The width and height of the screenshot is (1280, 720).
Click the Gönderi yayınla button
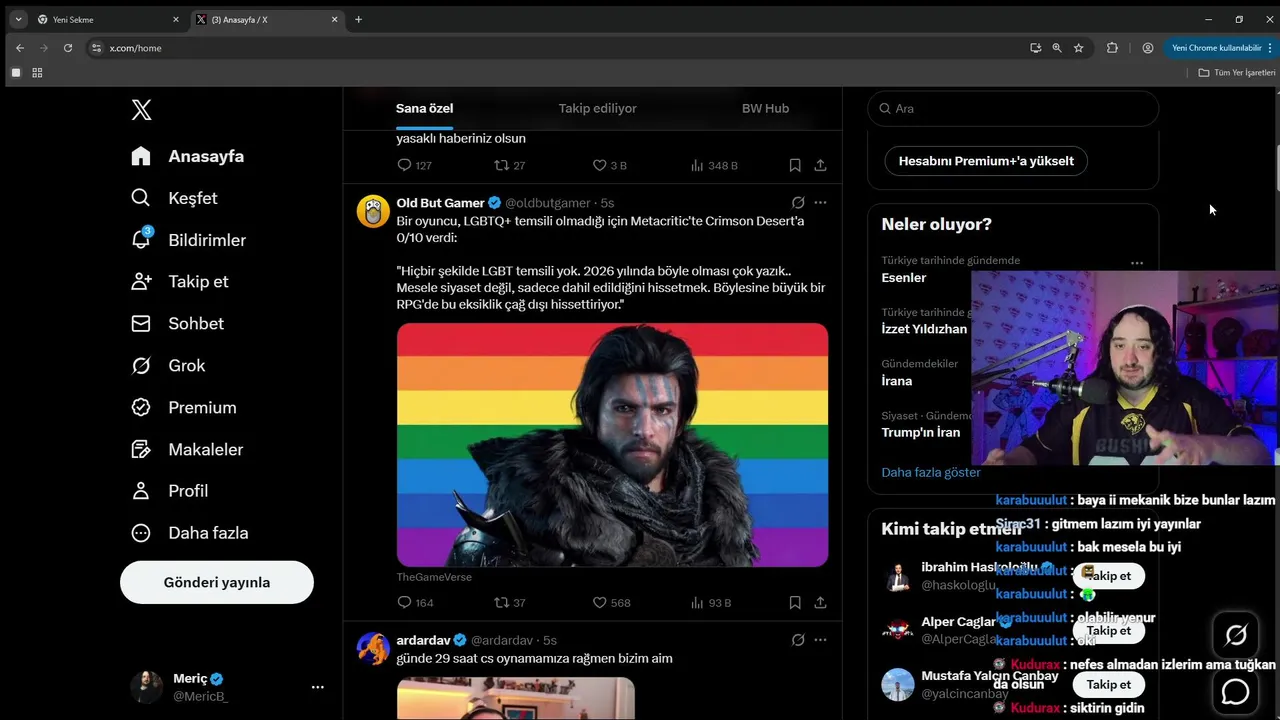point(217,582)
